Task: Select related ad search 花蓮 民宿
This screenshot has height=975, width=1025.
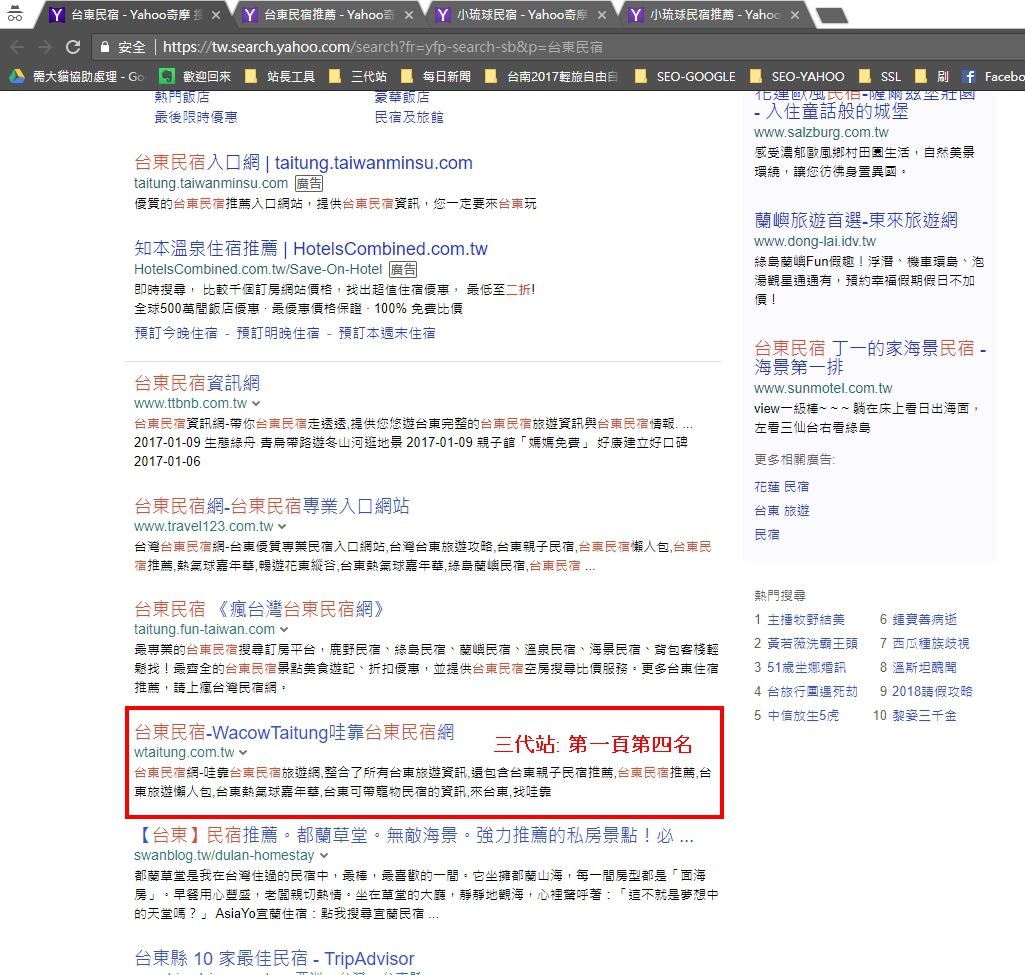Action: (781, 487)
